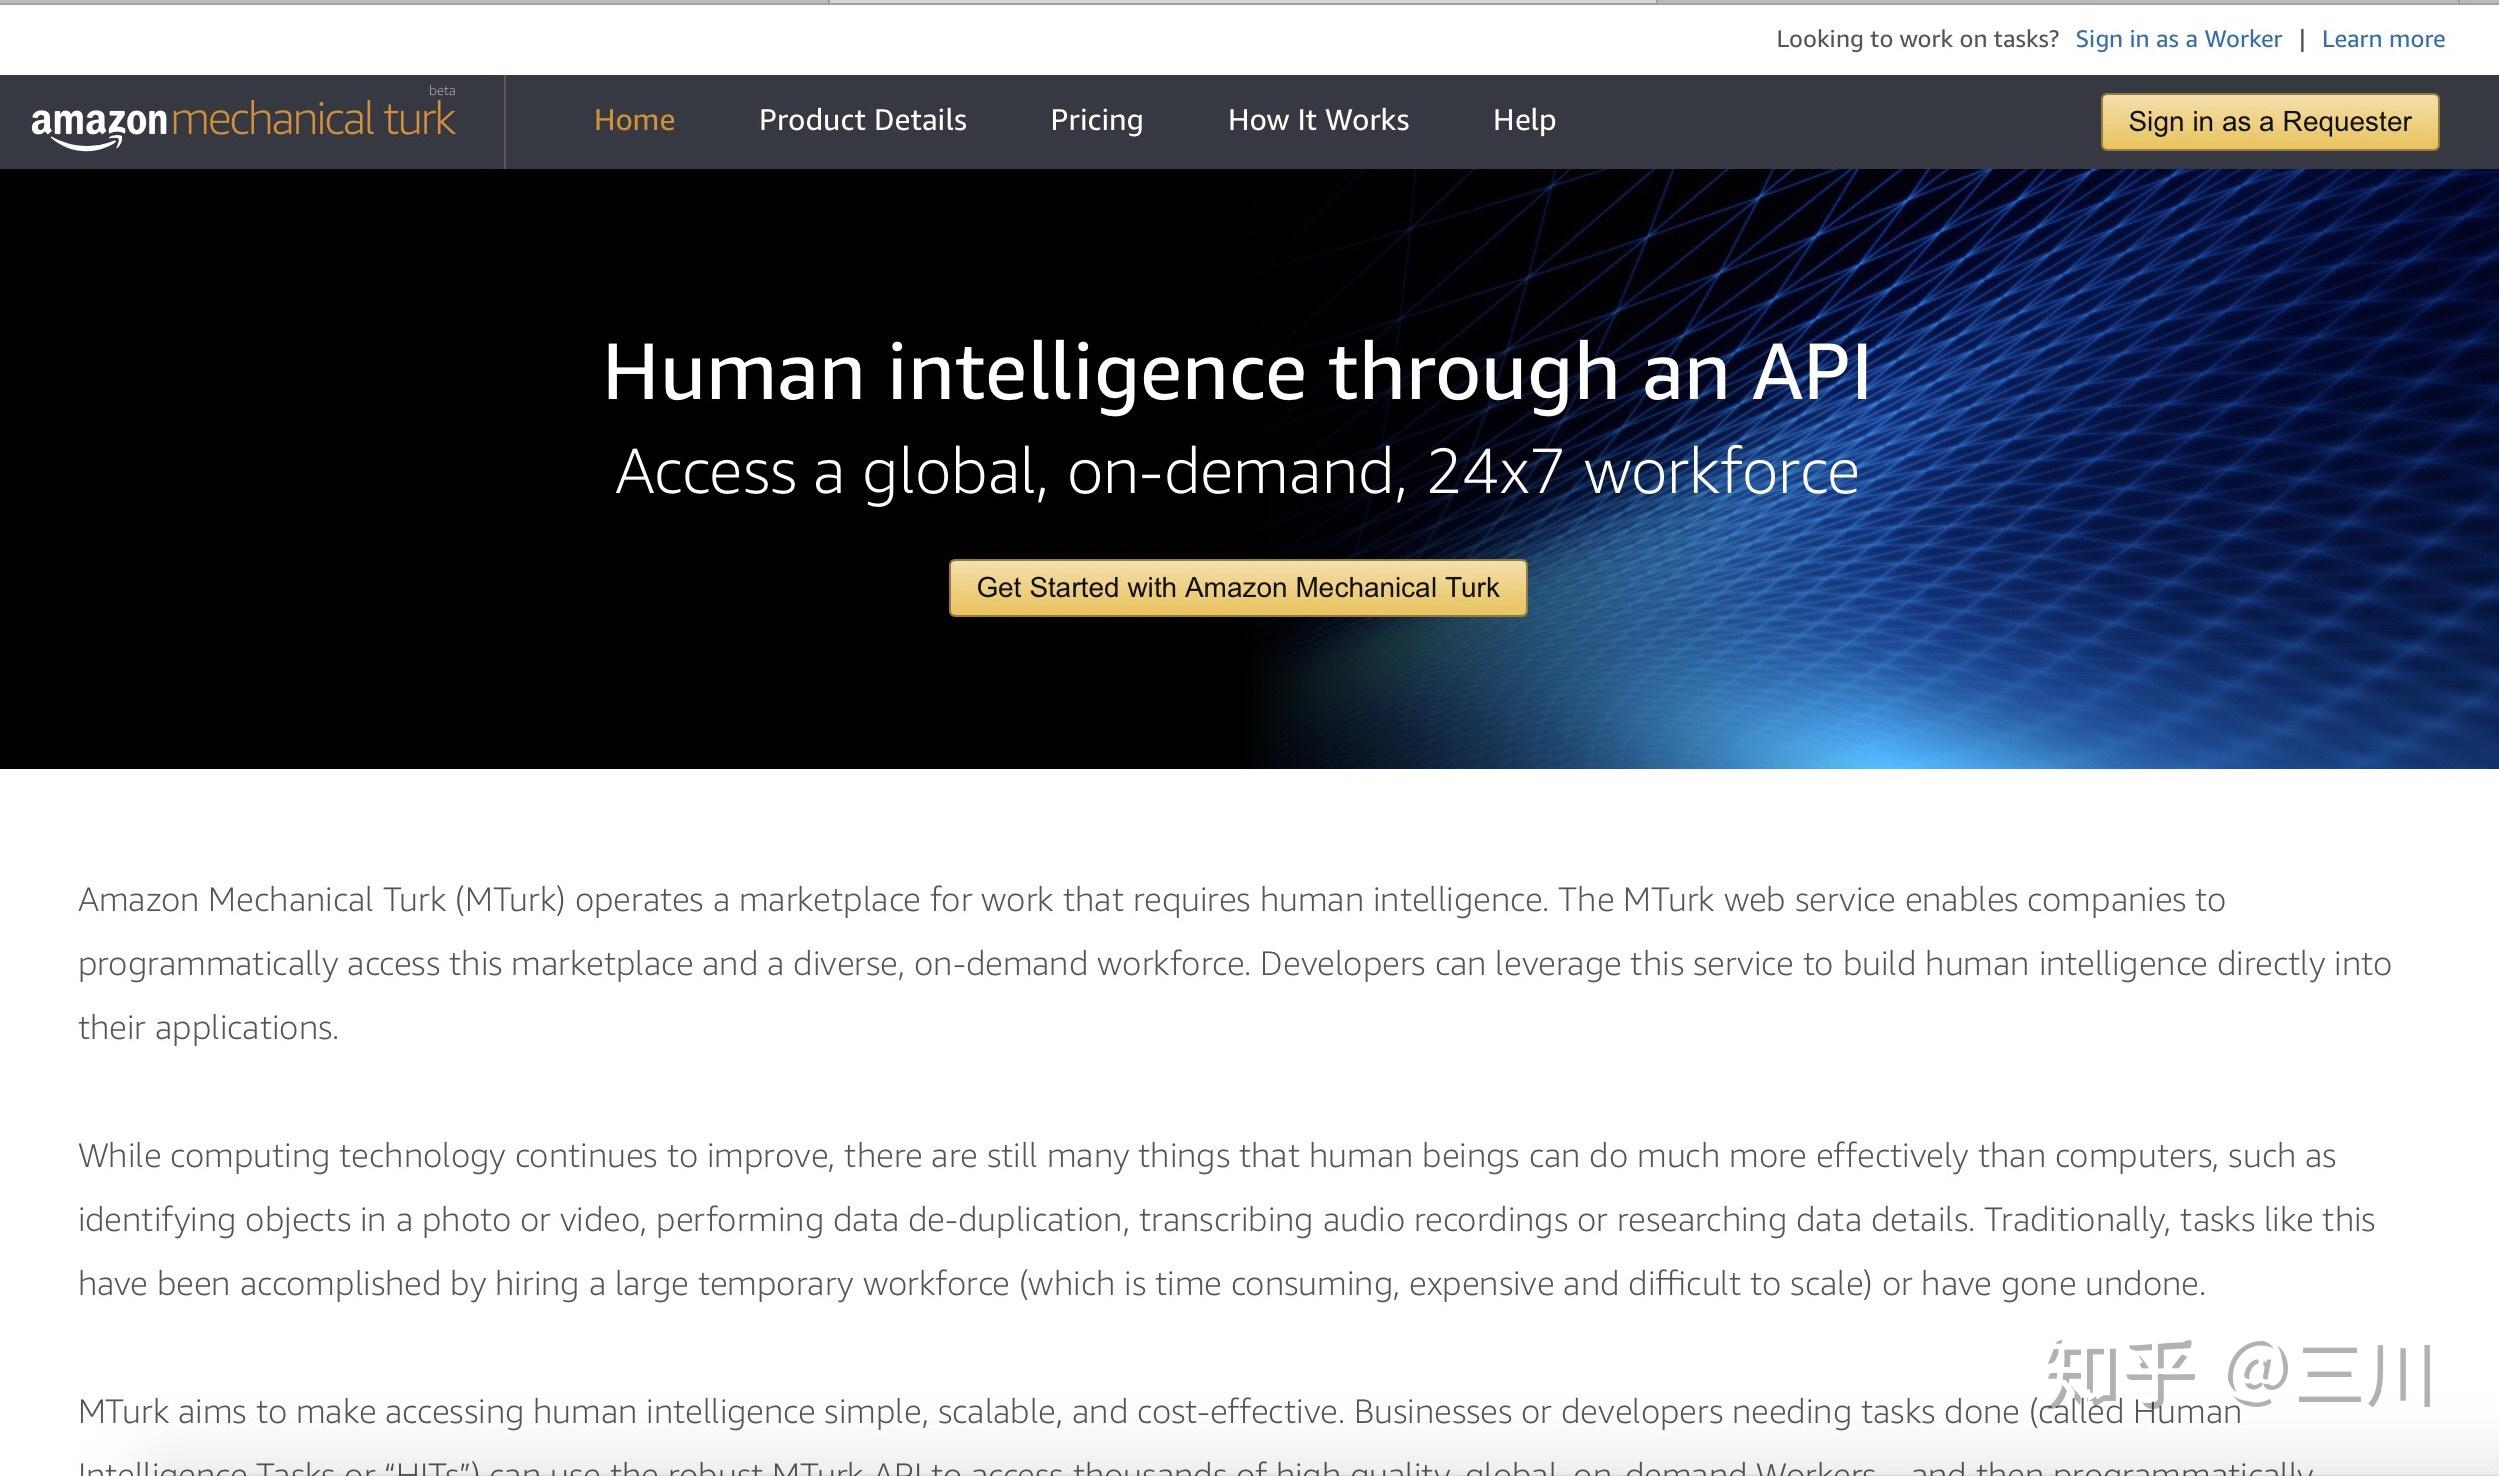Select the headline Human intelligence through an API
The height and width of the screenshot is (1476, 2499).
pyautogui.click(x=1237, y=372)
